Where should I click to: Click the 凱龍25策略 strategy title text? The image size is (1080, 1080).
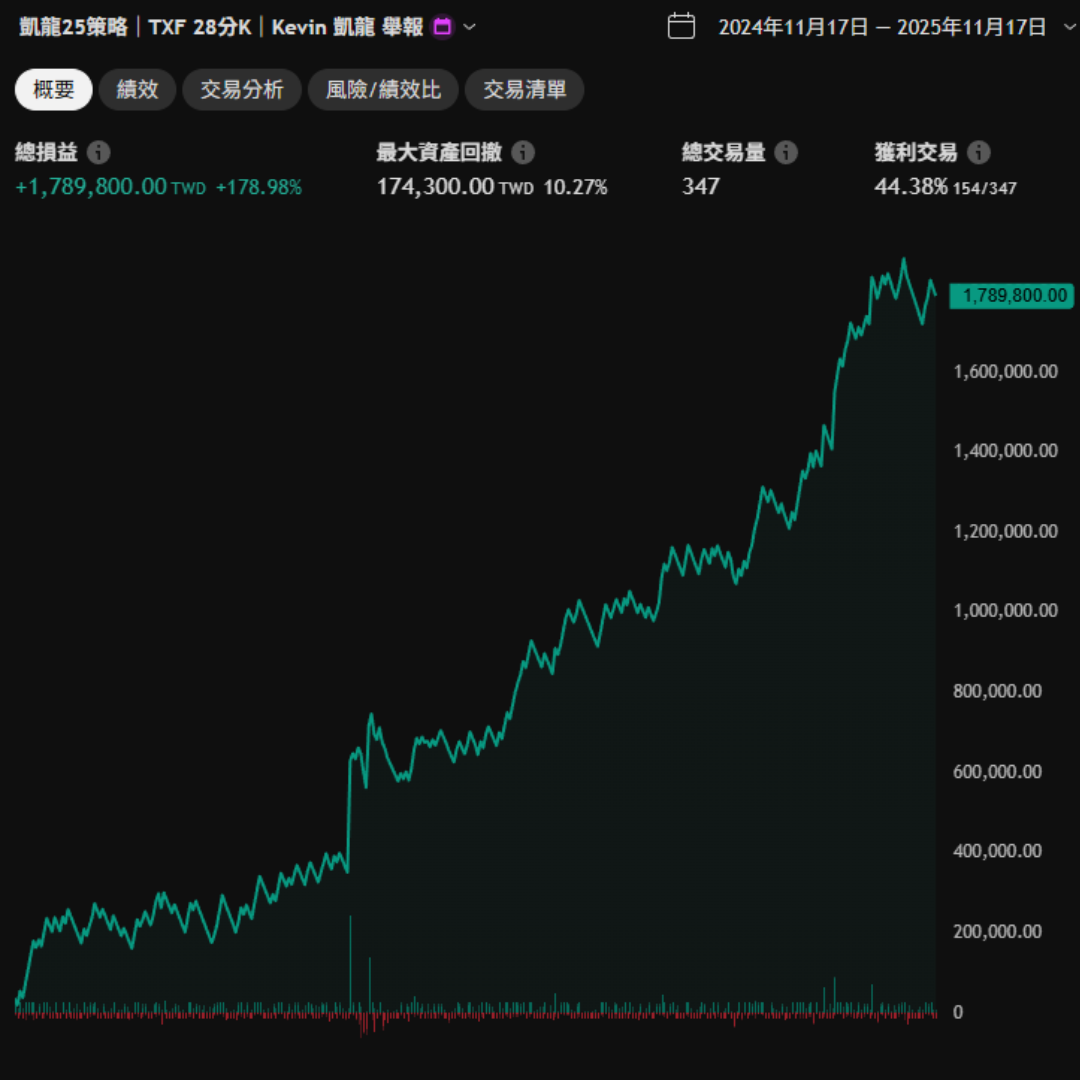(x=74, y=27)
